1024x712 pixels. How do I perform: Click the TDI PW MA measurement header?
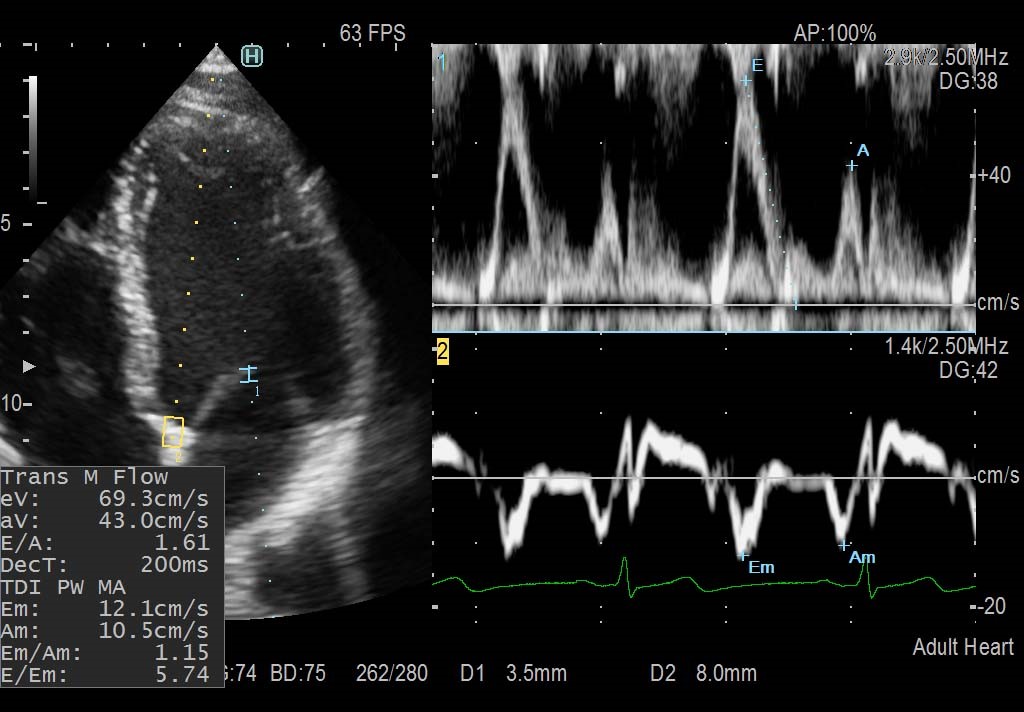pyautogui.click(x=63, y=587)
